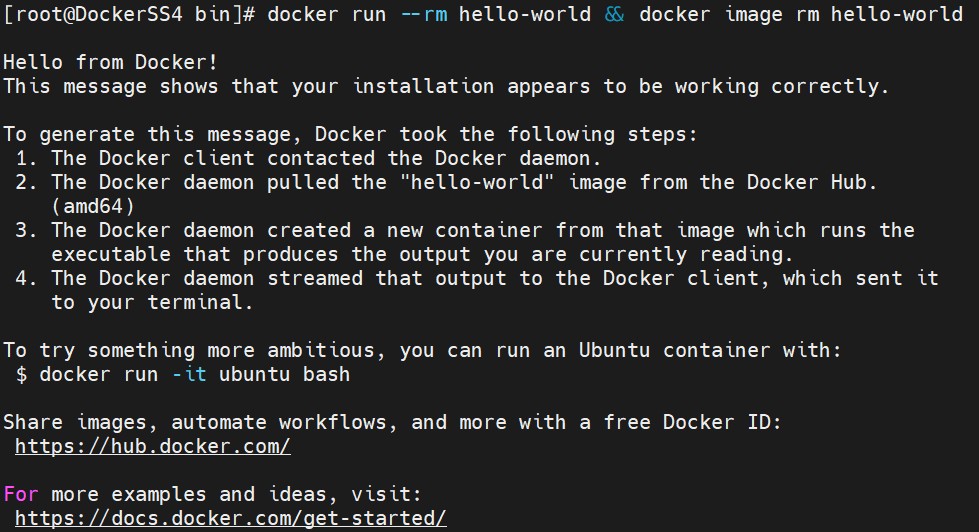Click the '$ docker run' dollar sign
Screen dimensions: 979x532
coord(21,374)
